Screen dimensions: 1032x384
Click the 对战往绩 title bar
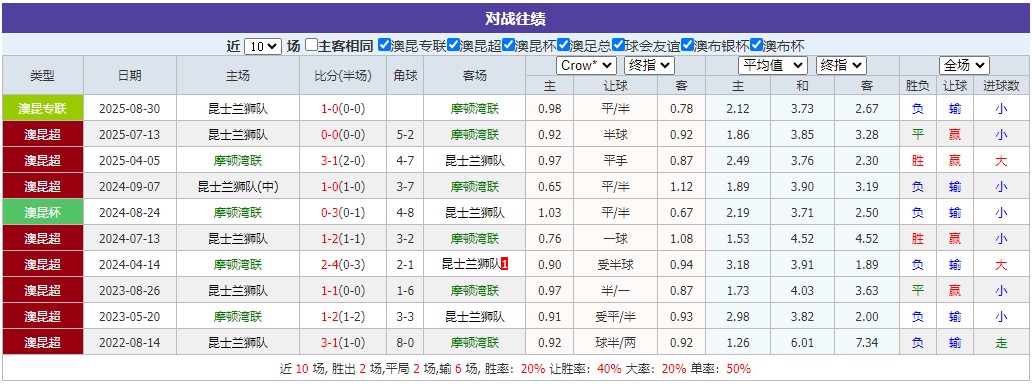pos(516,18)
